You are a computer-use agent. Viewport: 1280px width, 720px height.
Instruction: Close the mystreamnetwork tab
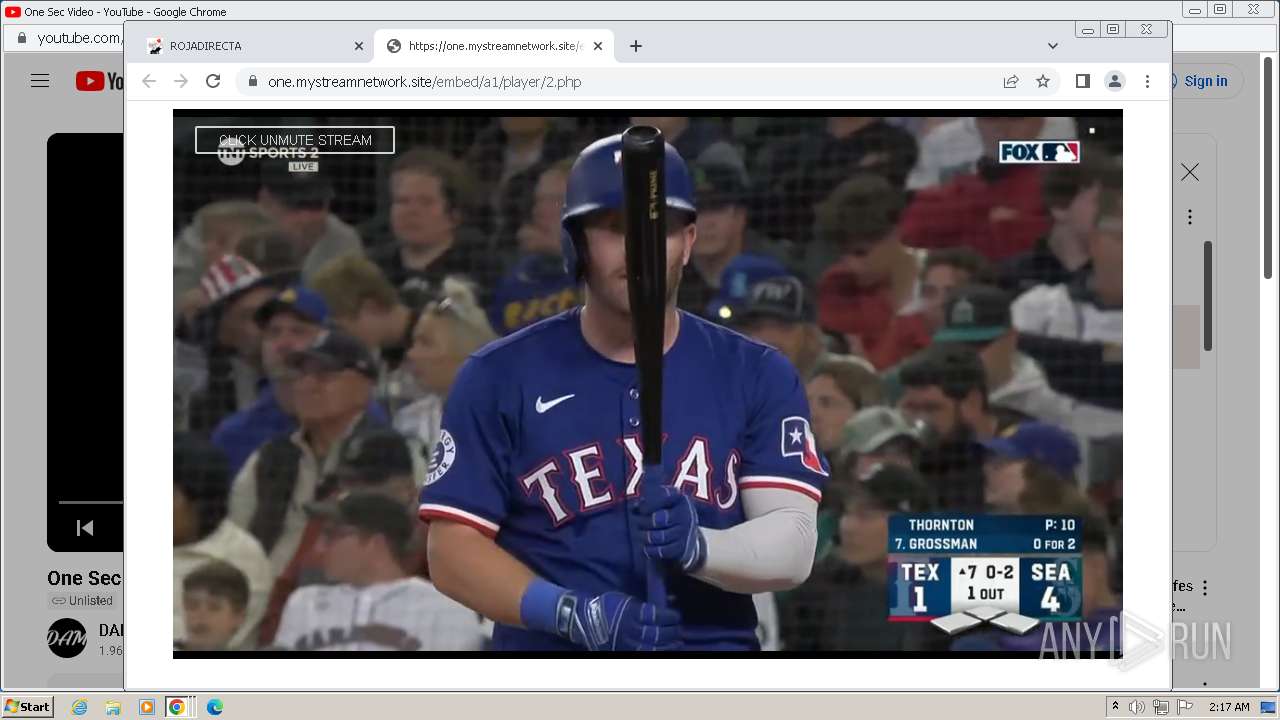(598, 46)
